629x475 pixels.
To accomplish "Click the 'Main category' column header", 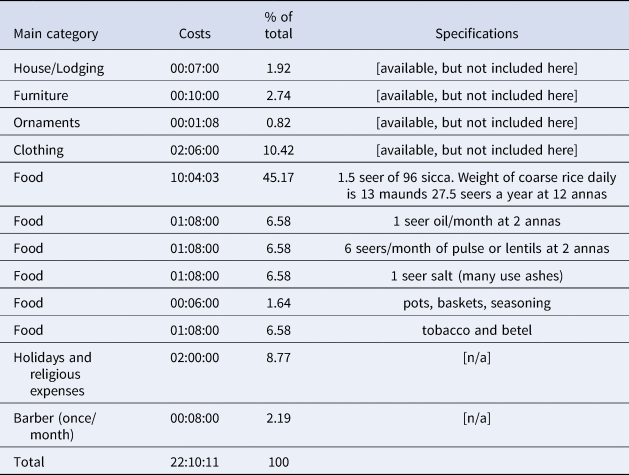I will point(56,34).
